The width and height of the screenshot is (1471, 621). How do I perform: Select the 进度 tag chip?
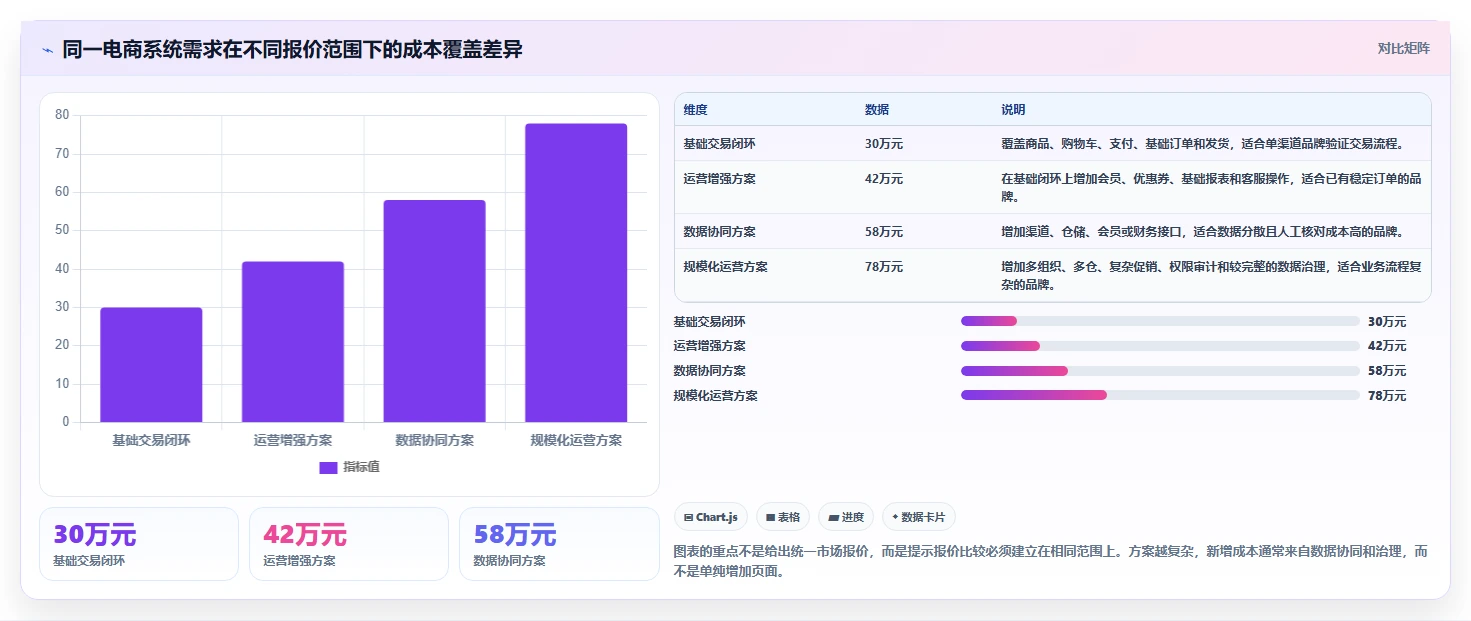click(846, 517)
